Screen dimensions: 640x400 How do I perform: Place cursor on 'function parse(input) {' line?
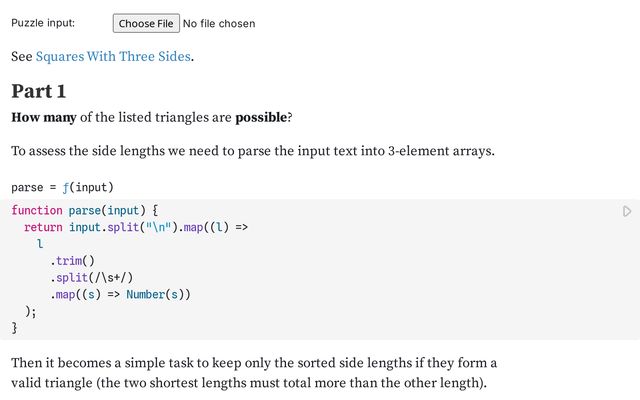point(85,210)
